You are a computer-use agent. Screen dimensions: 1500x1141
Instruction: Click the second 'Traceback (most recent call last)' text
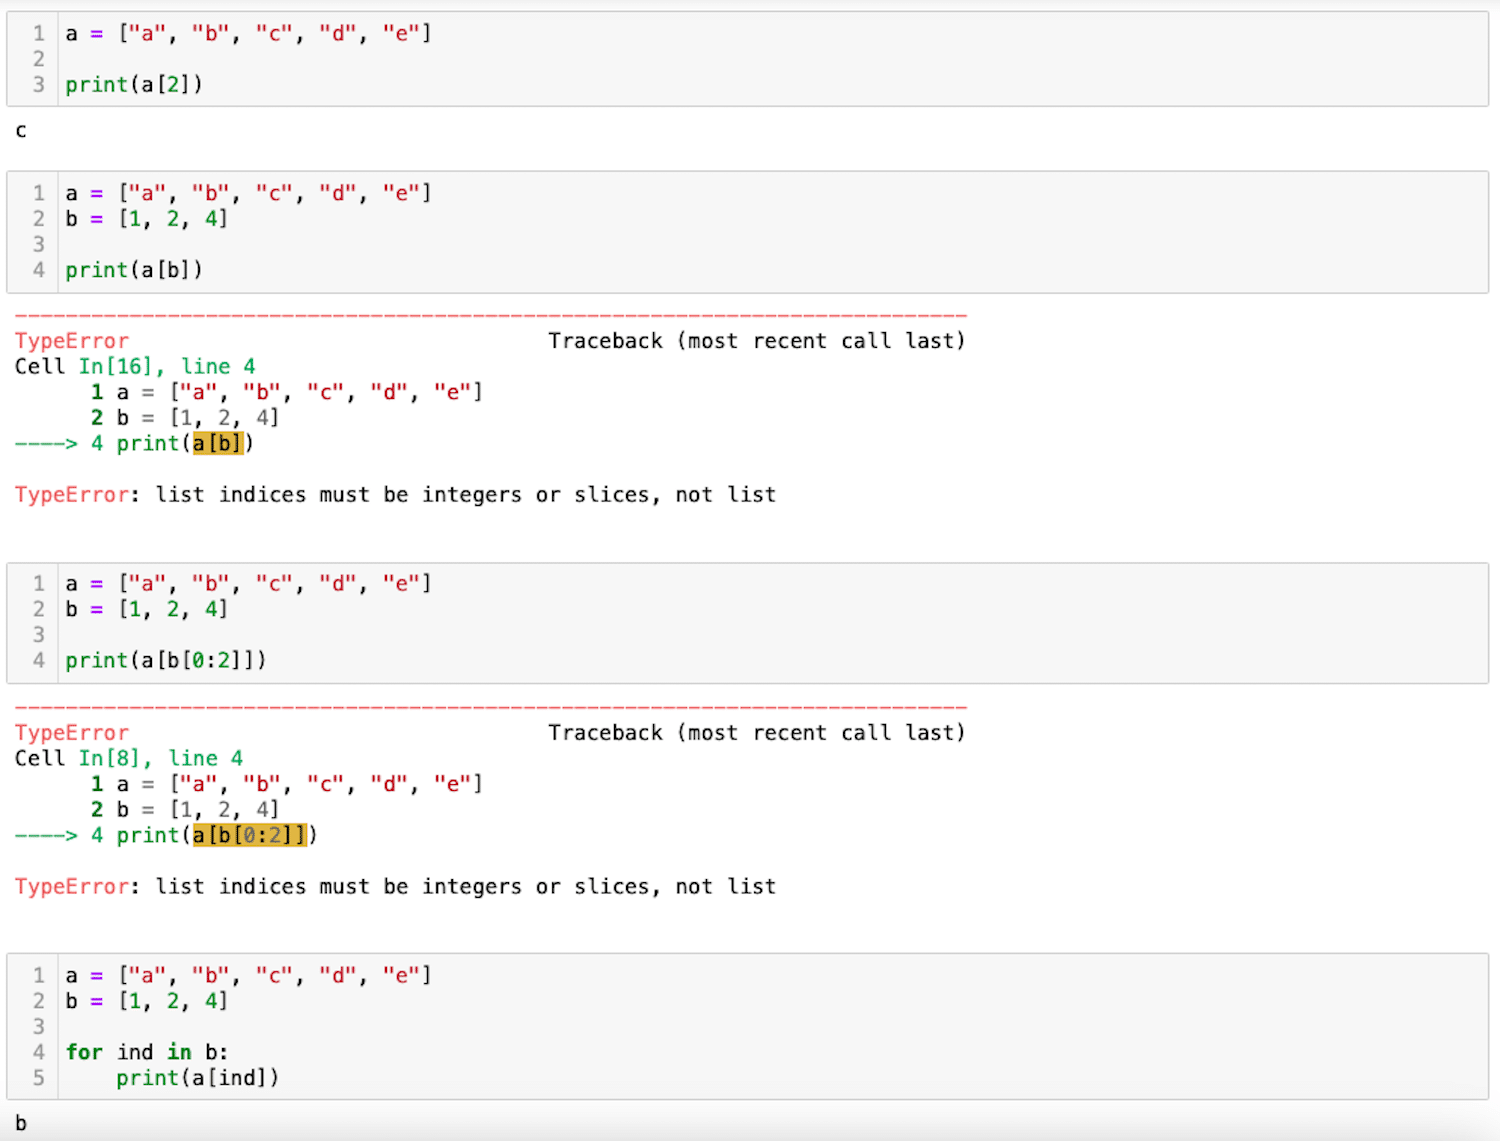point(757,733)
